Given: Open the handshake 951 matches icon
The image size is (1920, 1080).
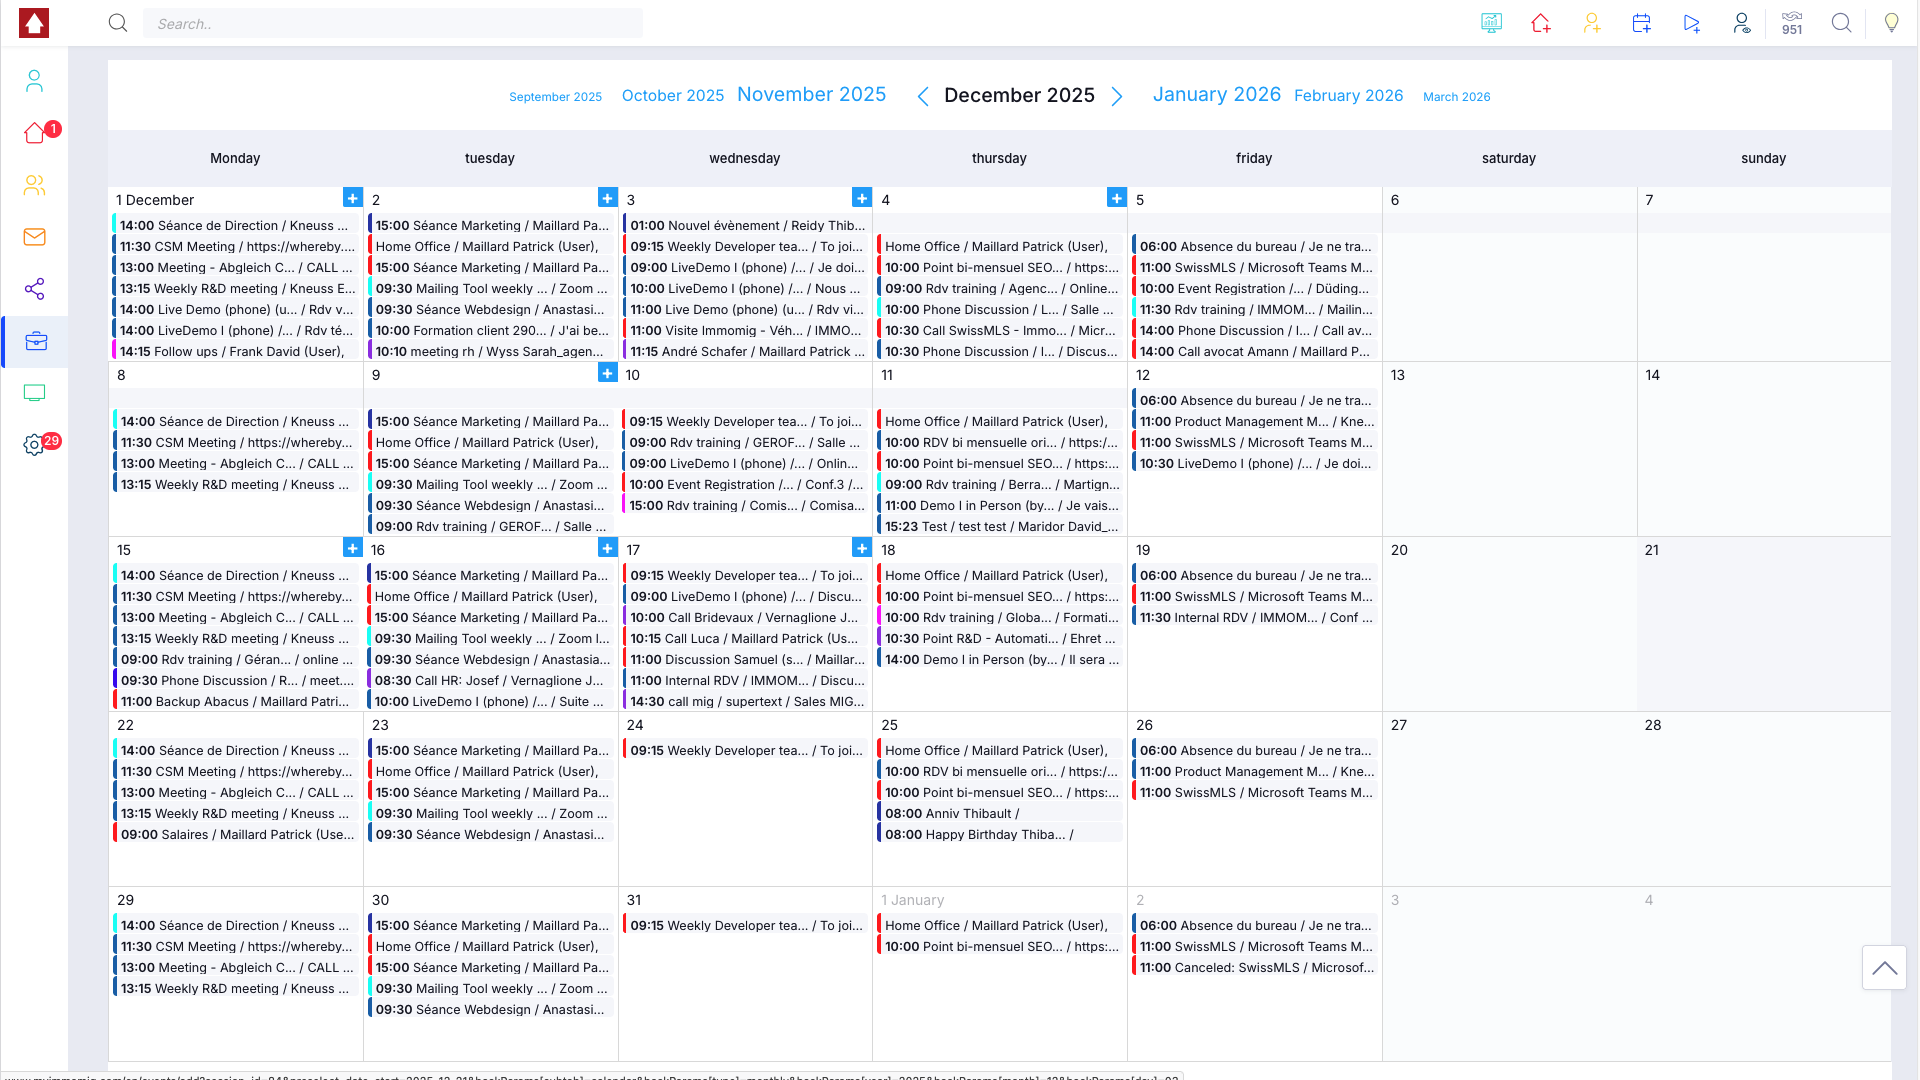Looking at the screenshot, I should (x=1792, y=23).
